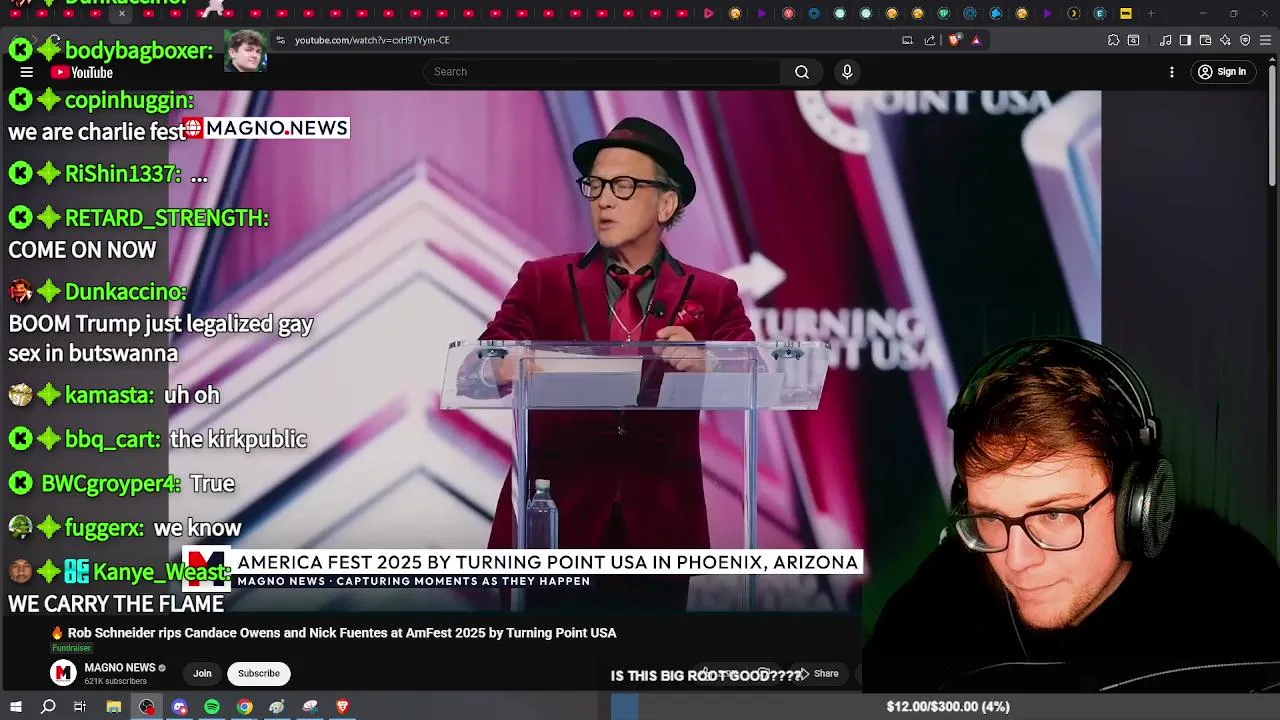Open OBS Studio from the taskbar
This screenshot has height=720, width=1280.
[147, 707]
